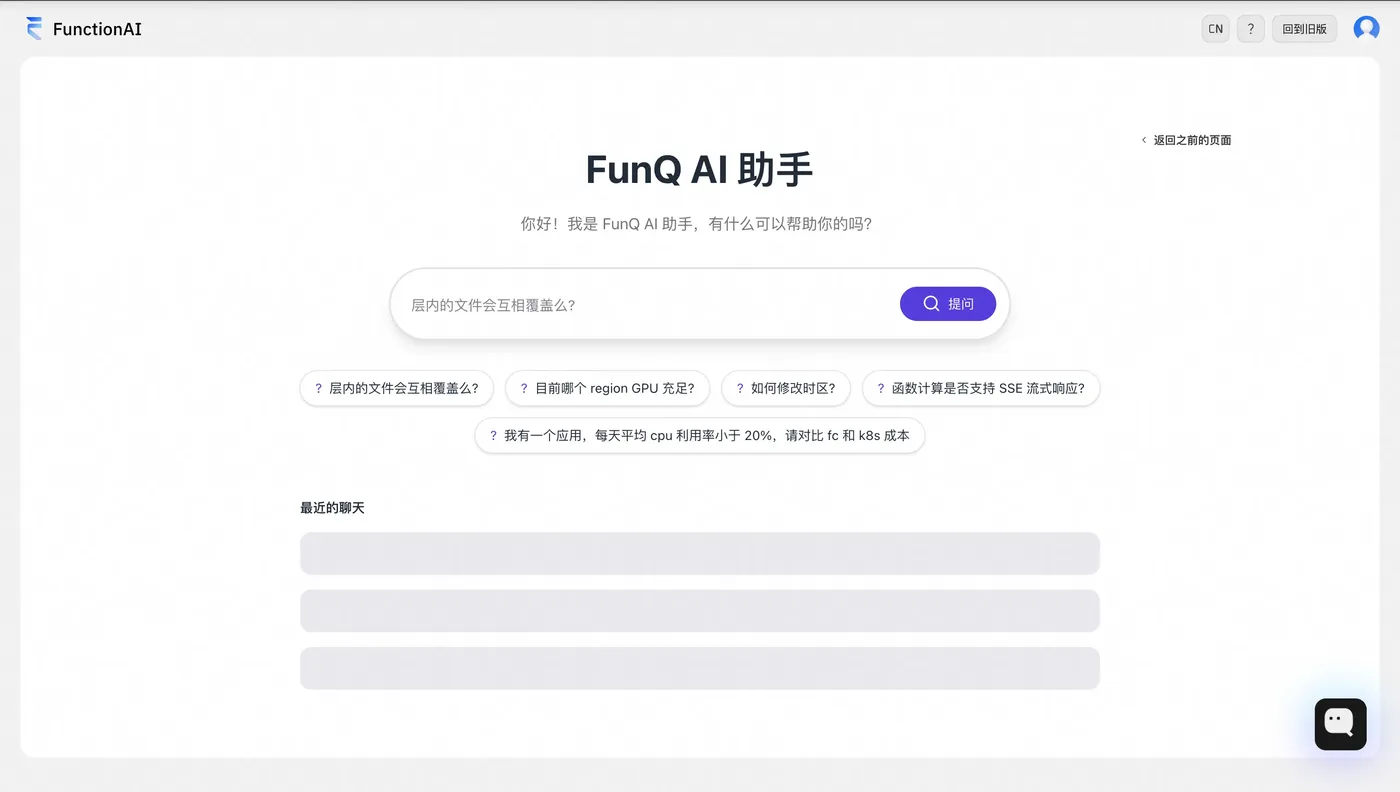
Task: Follow the 返回之前的页面 link
Action: pos(1192,140)
